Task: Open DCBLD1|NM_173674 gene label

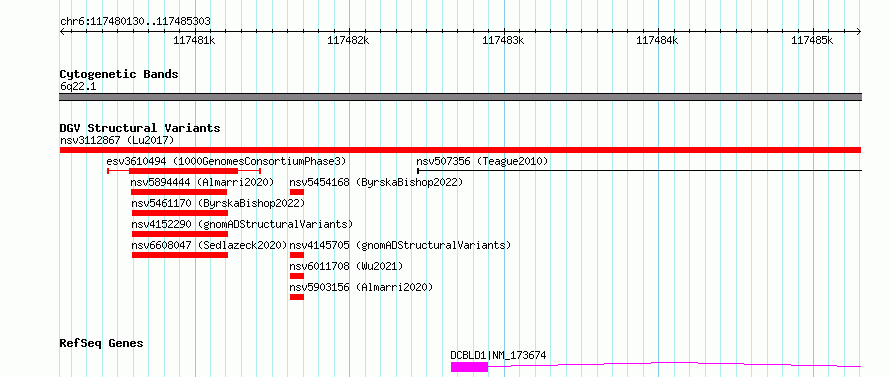Action: tap(498, 355)
